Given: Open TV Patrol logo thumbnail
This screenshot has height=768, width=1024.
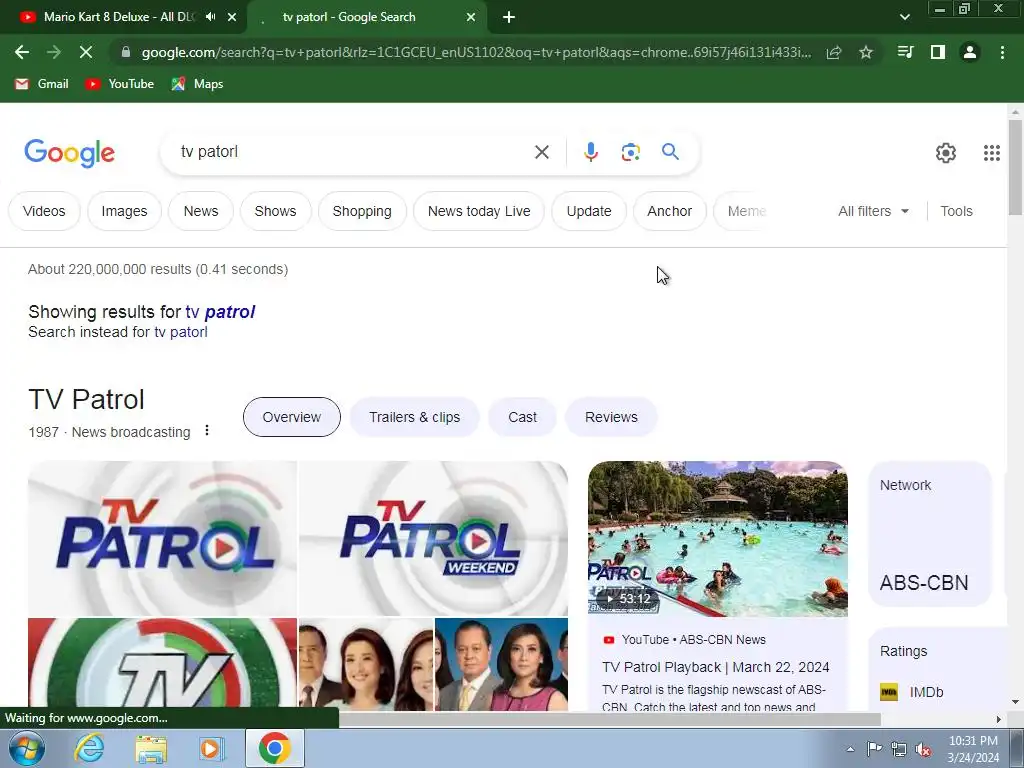Looking at the screenshot, I should click(x=162, y=538).
